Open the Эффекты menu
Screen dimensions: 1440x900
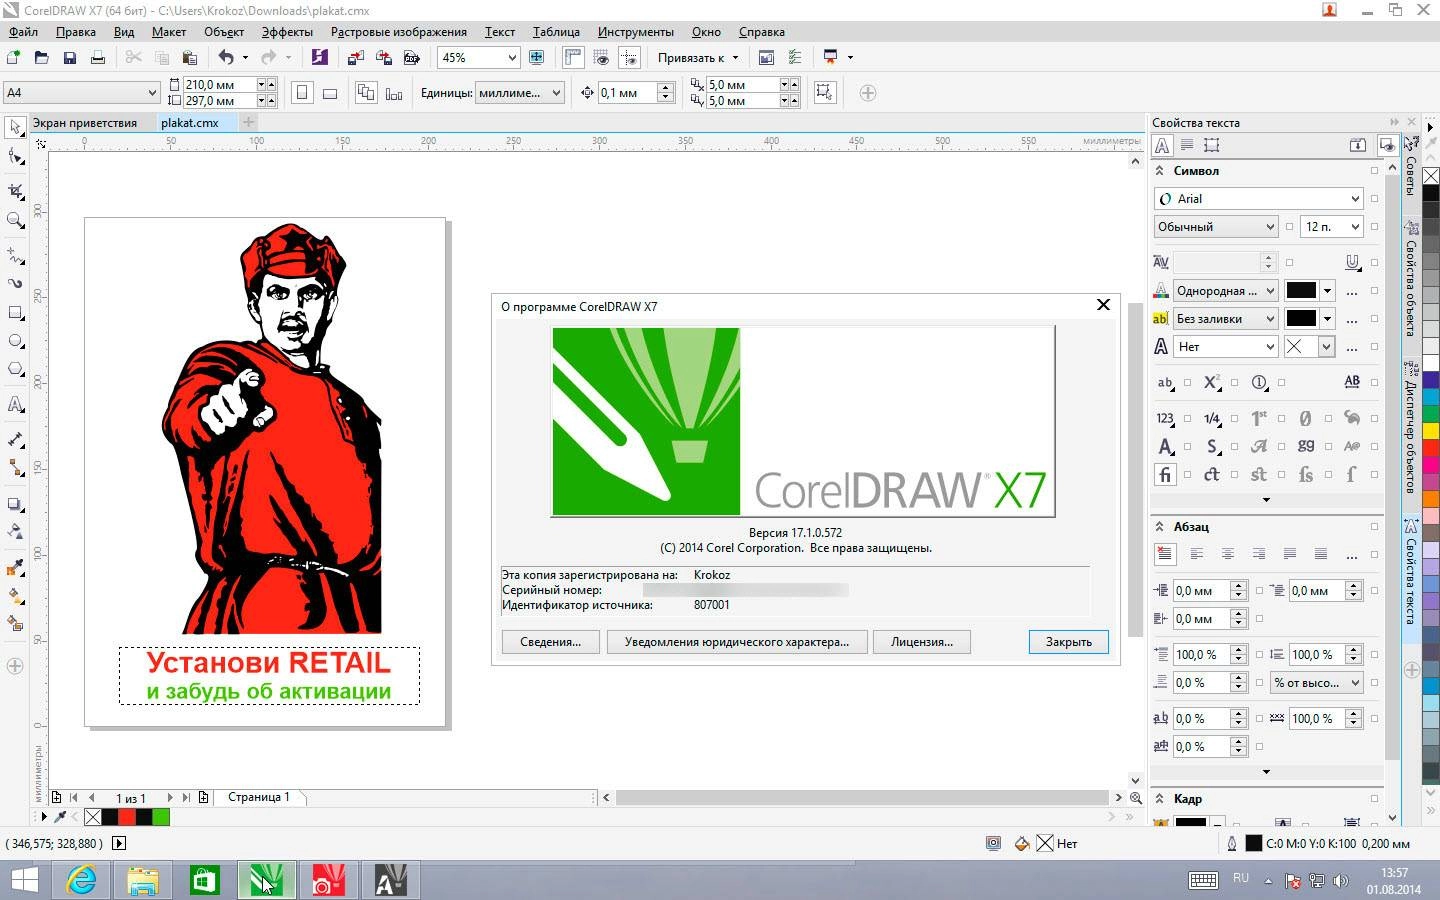click(287, 32)
